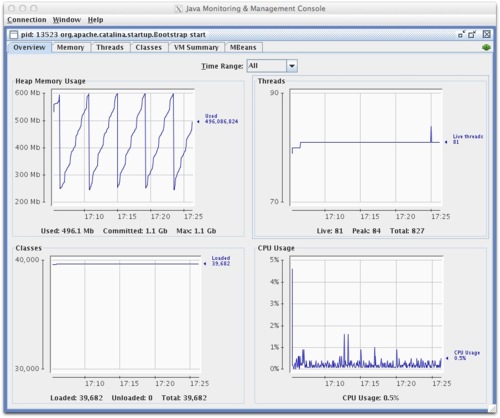Click the pid 13523 Bootstrap start title
Screen dimensions: 500x418
(x=113, y=35)
